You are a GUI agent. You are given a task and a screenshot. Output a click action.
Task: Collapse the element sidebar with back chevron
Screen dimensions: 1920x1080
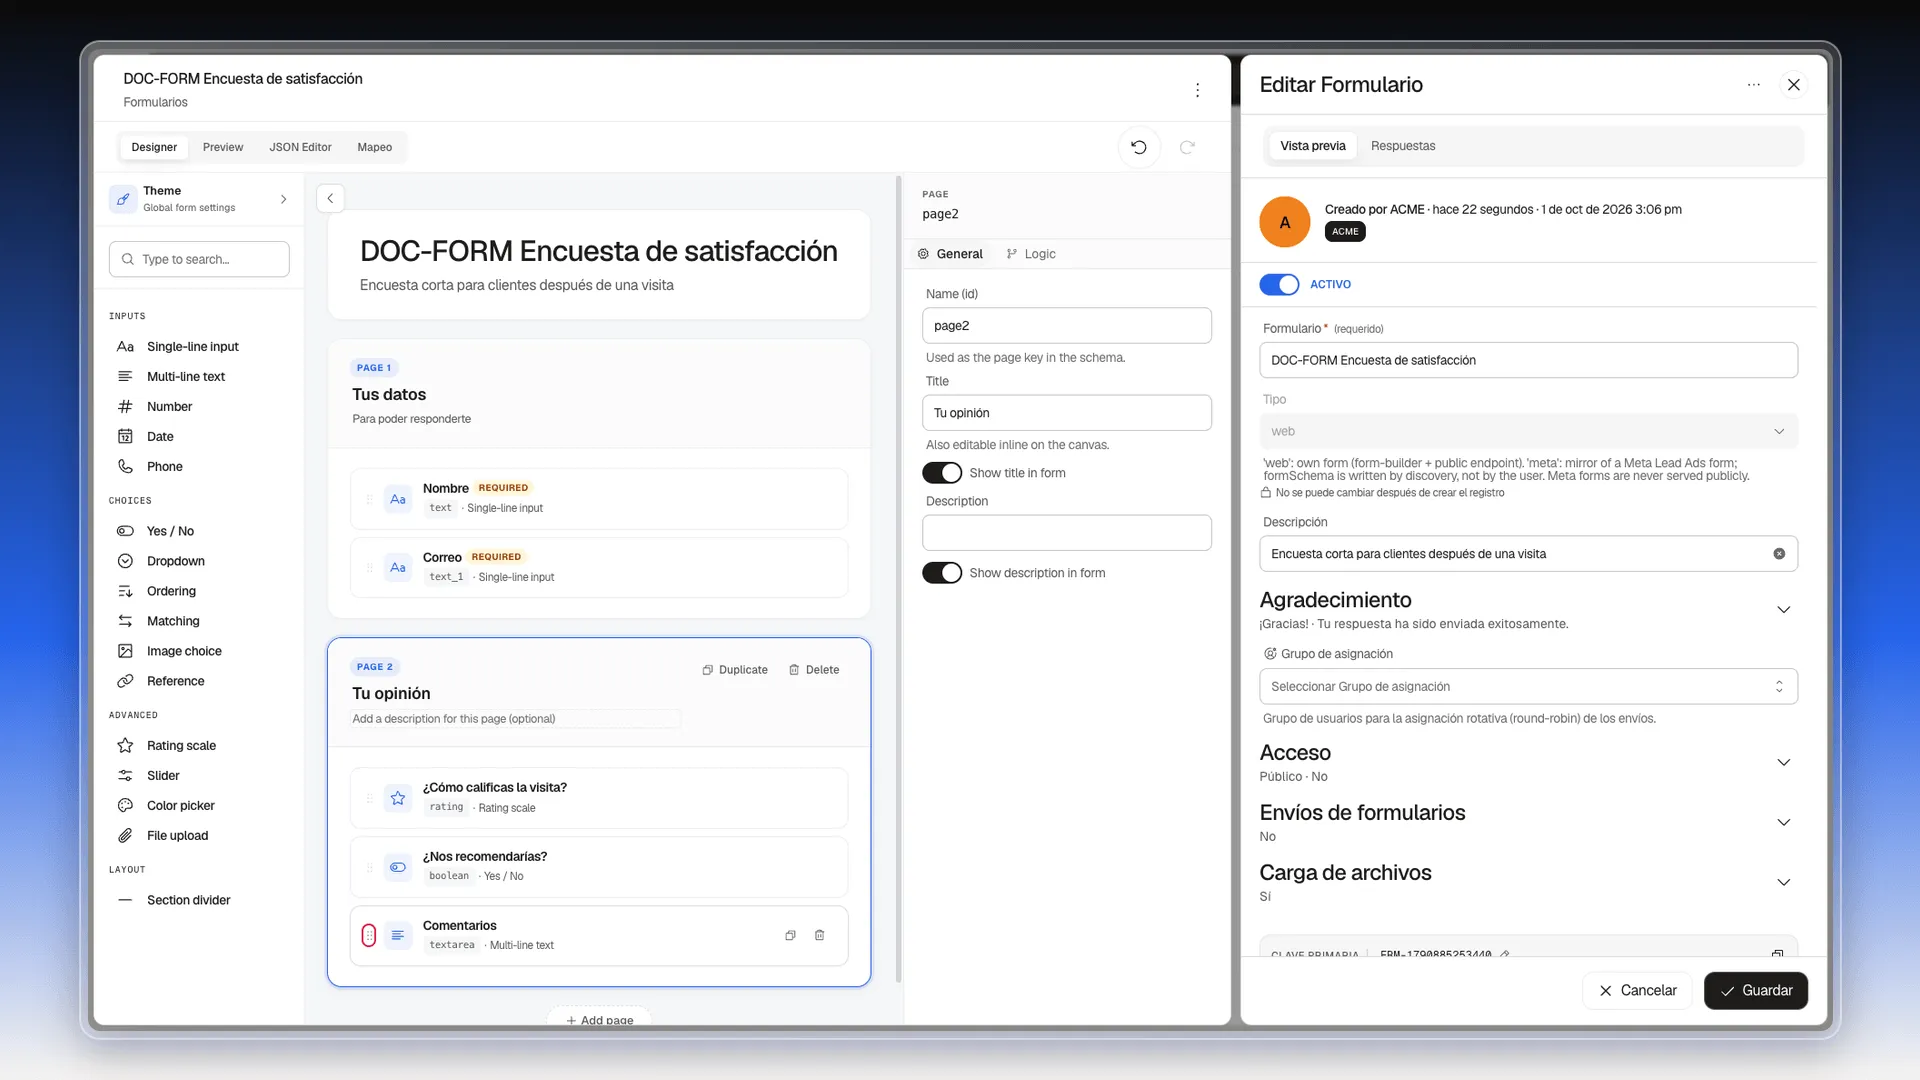330,198
